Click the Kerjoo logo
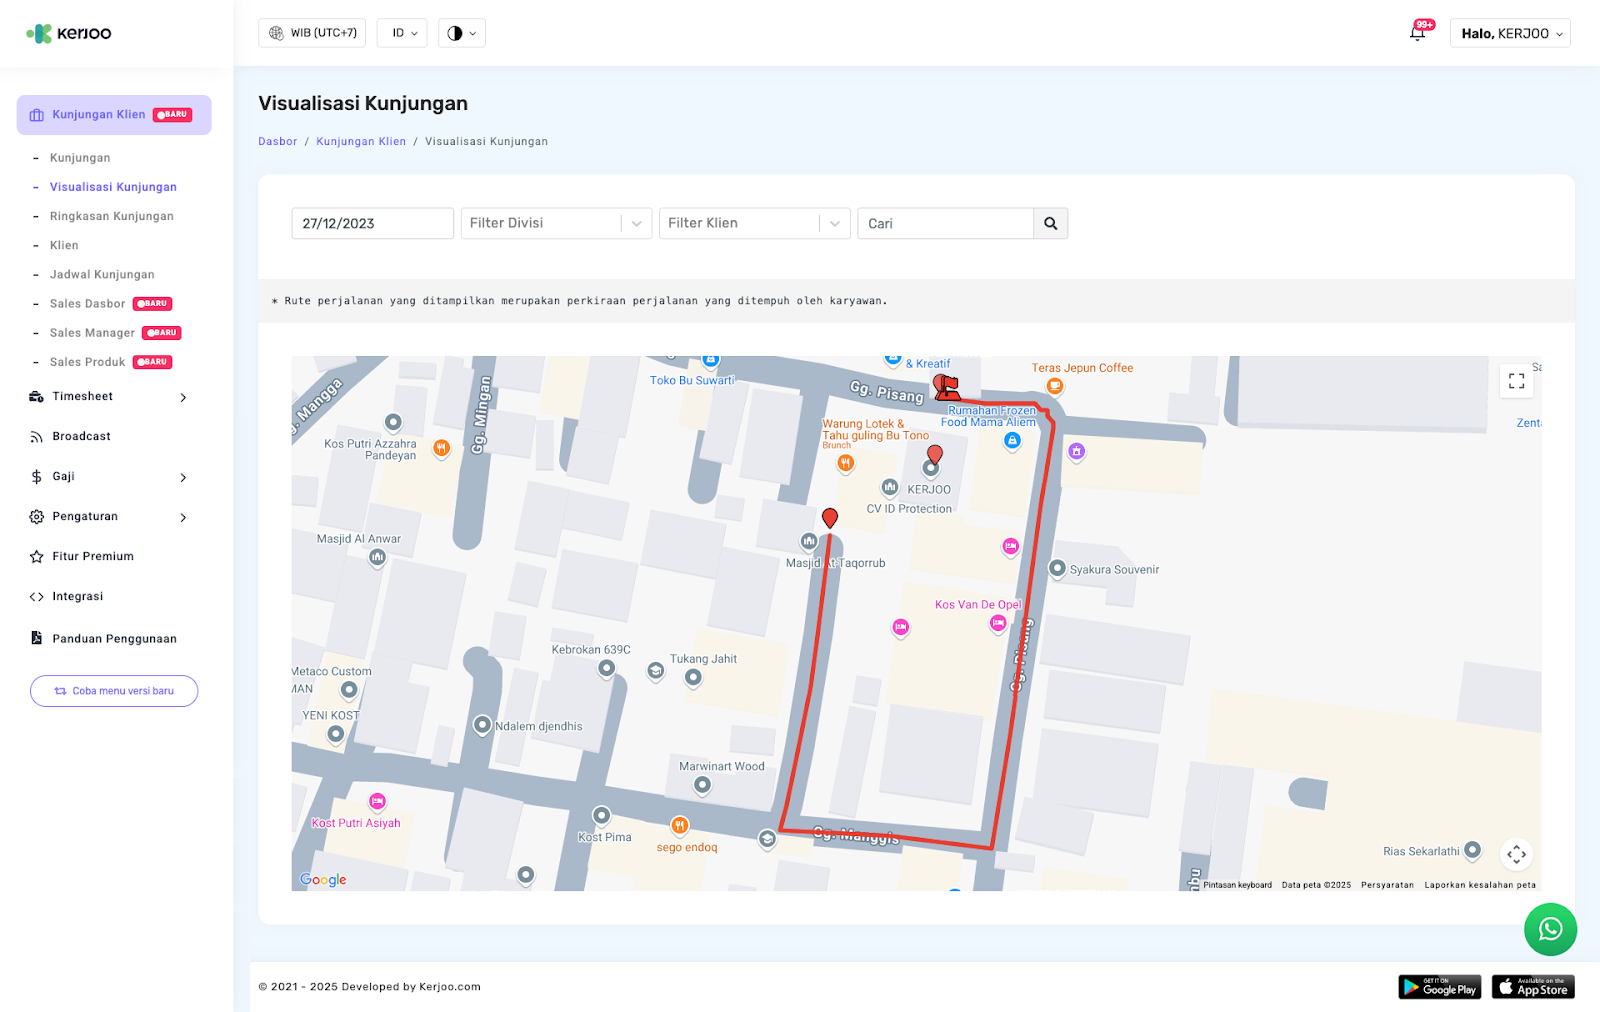The image size is (1600, 1012). [69, 33]
